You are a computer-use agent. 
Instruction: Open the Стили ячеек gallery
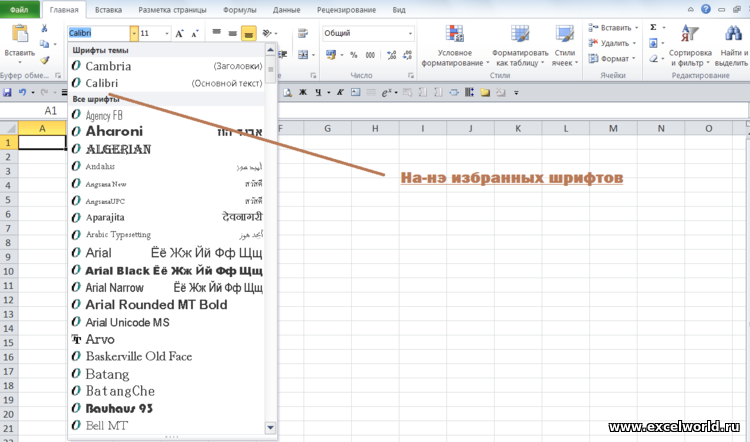click(x=564, y=46)
